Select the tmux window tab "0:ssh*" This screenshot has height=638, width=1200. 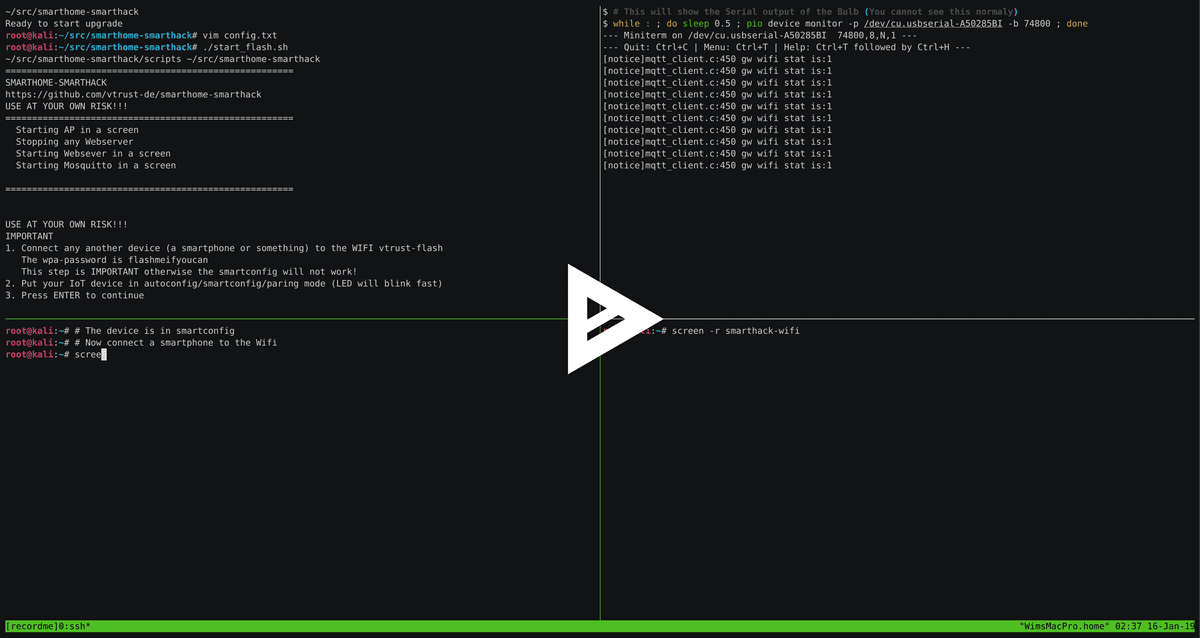(73, 626)
